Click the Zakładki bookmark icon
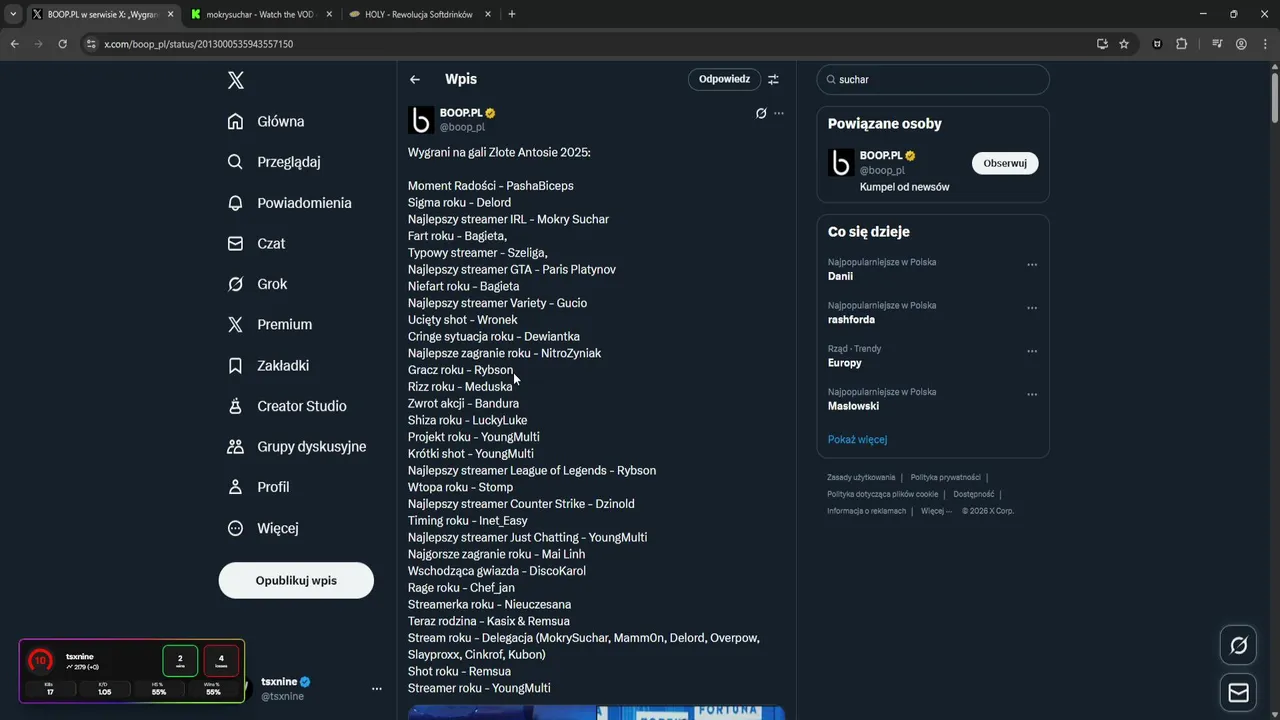 point(235,365)
